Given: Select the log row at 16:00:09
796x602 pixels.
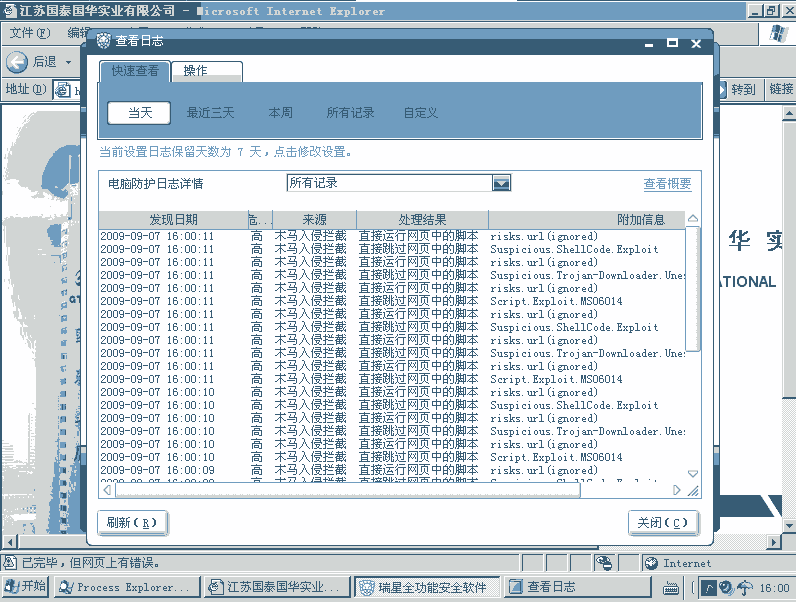Looking at the screenshot, I should pos(392,471).
